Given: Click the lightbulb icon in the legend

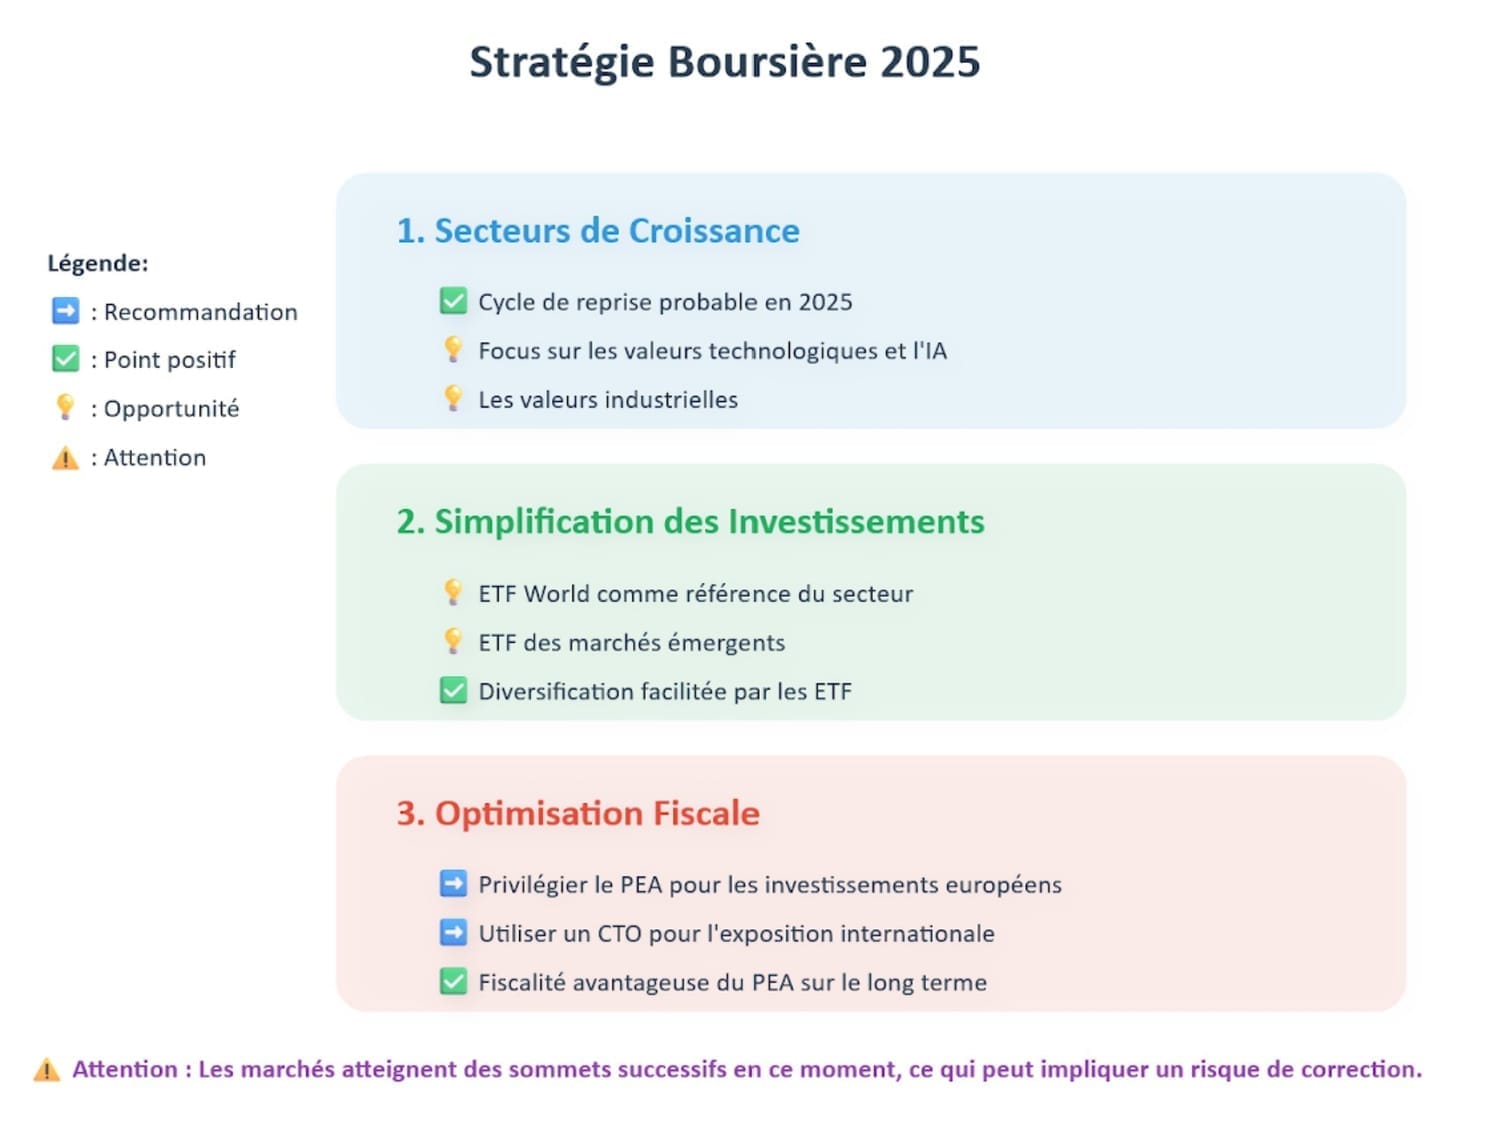Looking at the screenshot, I should (x=65, y=407).
